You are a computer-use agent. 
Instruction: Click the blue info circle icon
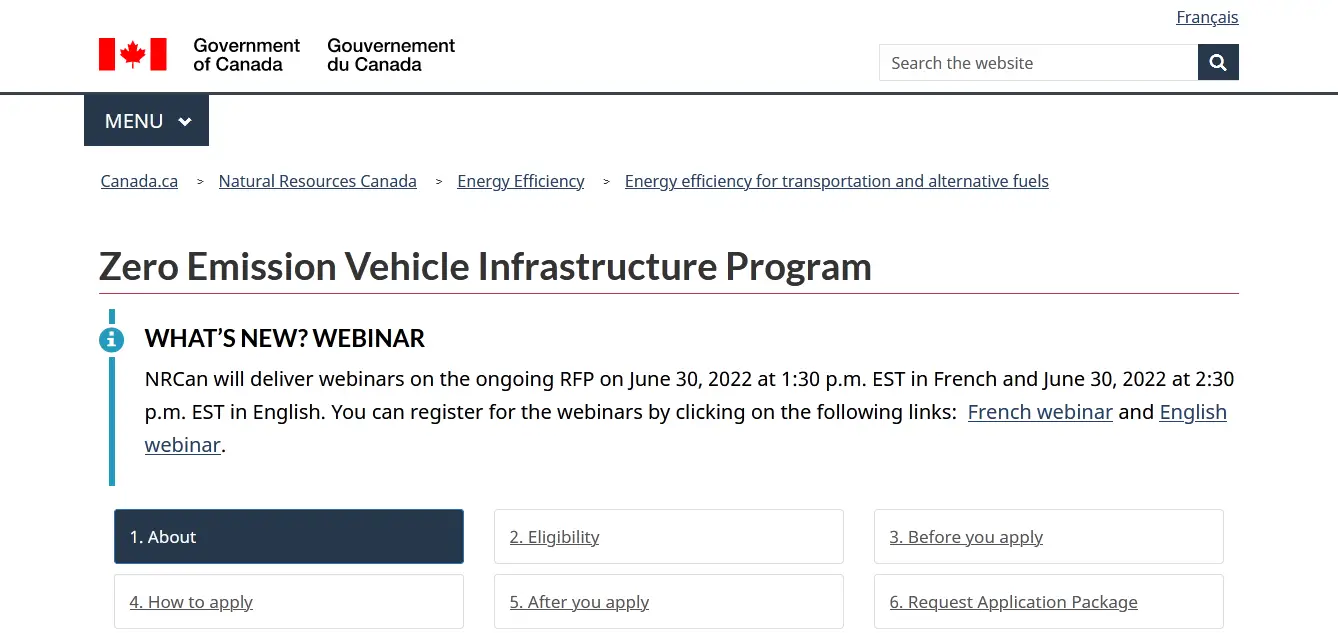point(111,339)
